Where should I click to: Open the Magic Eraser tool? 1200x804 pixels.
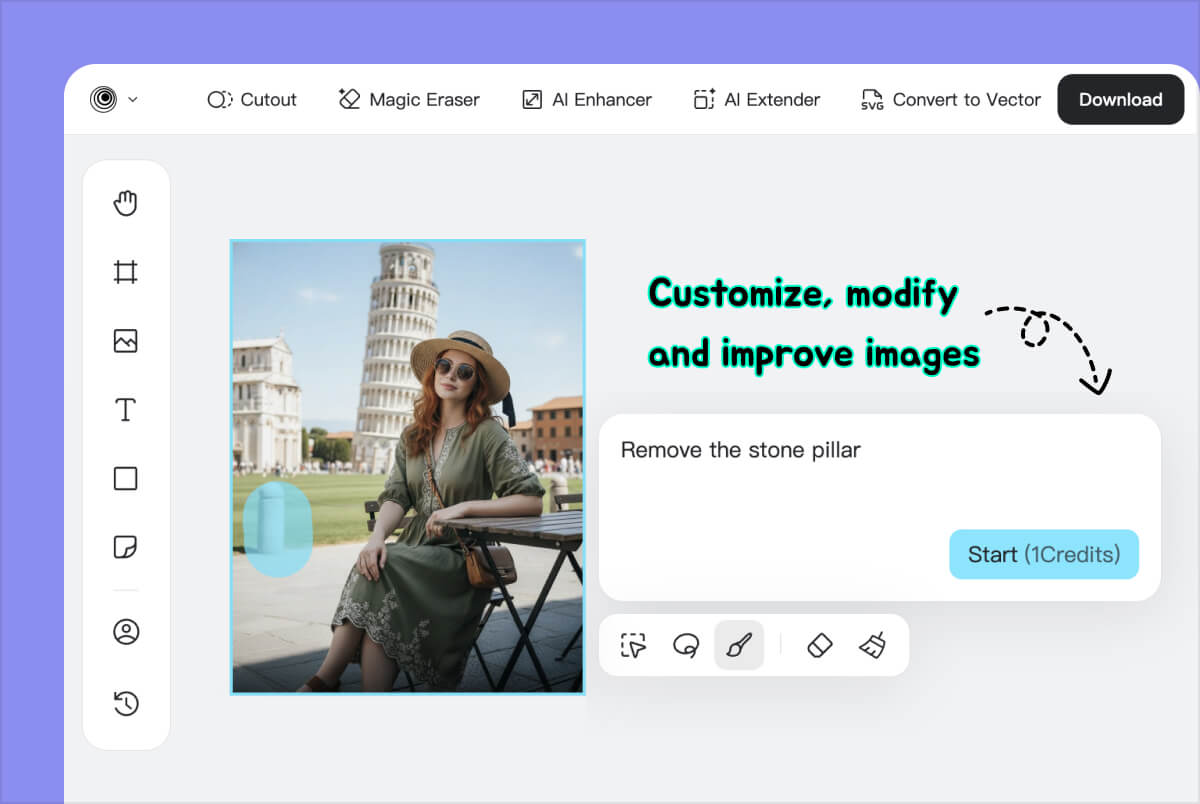coord(409,100)
